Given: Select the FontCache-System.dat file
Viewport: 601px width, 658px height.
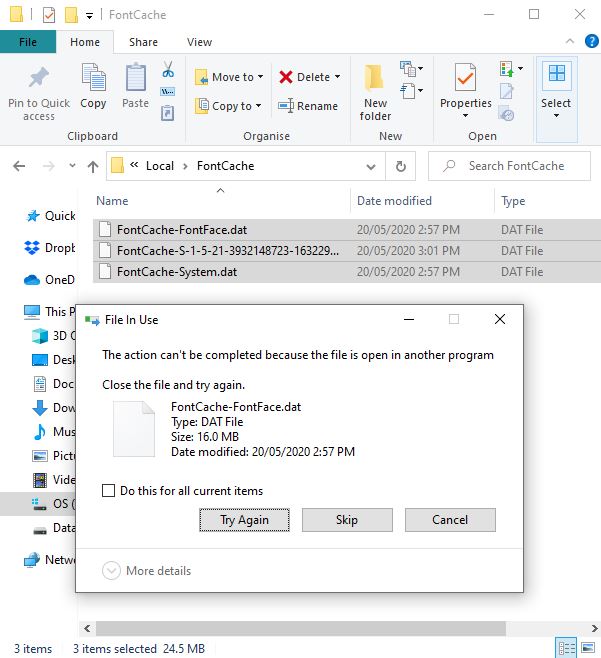Looking at the screenshot, I should pos(347,272).
